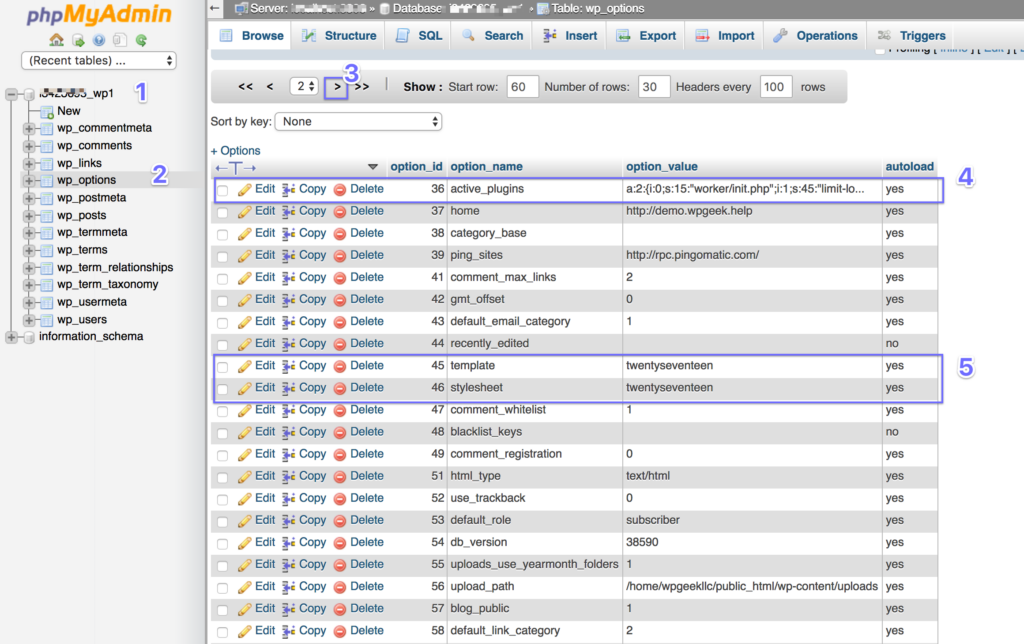The width and height of the screenshot is (1024, 644).
Task: Click the New table icon in tree
Action: click(x=46, y=112)
